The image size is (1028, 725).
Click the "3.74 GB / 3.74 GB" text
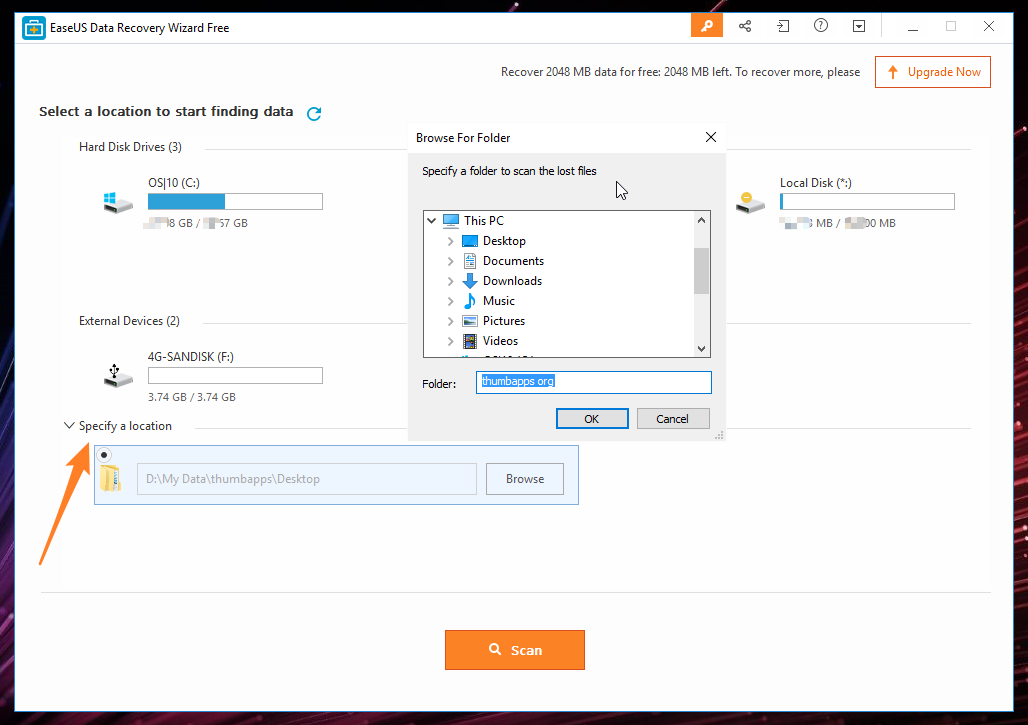click(x=191, y=397)
